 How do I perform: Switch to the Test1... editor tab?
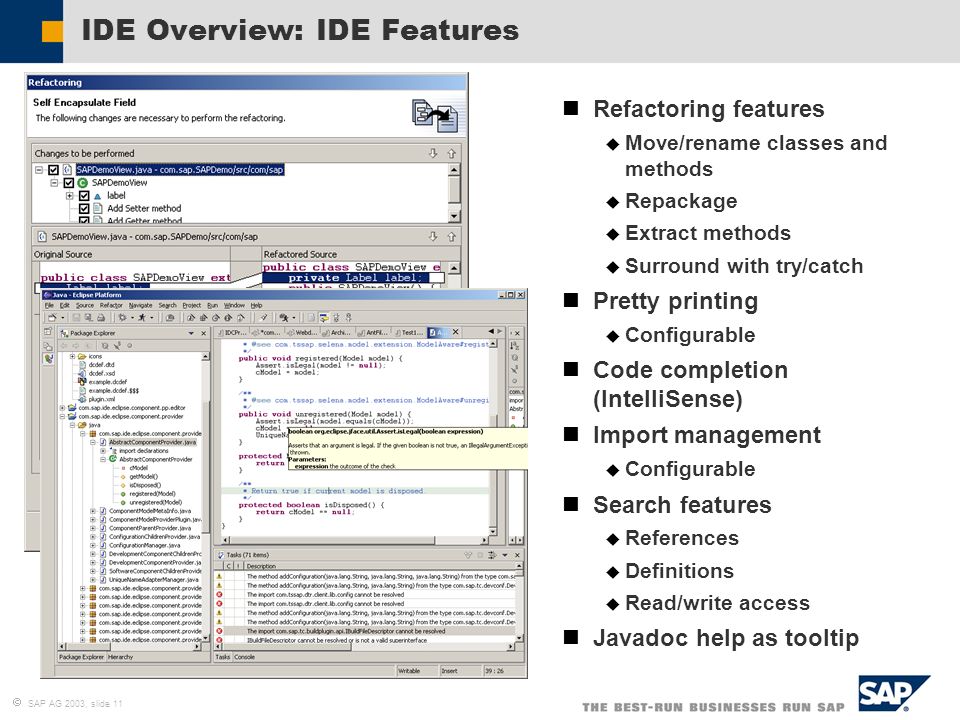tap(408, 332)
